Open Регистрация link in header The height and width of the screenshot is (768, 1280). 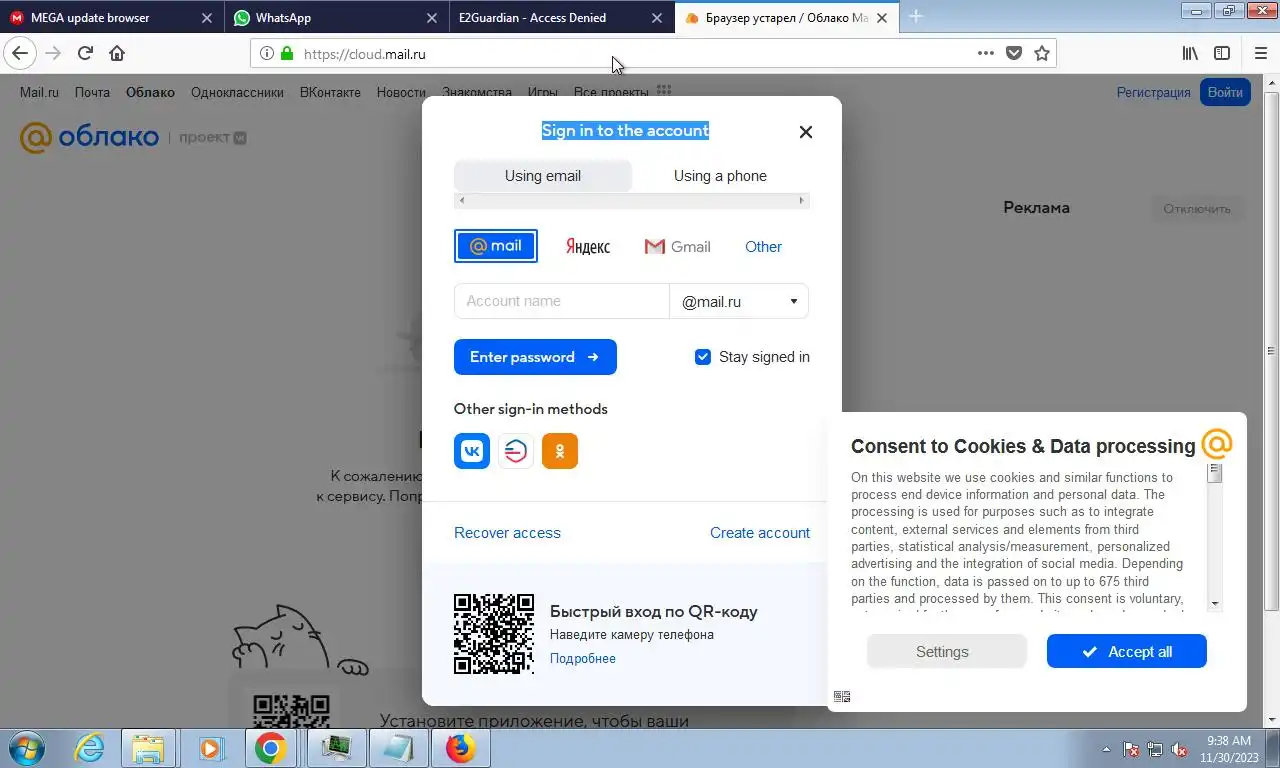point(1153,92)
